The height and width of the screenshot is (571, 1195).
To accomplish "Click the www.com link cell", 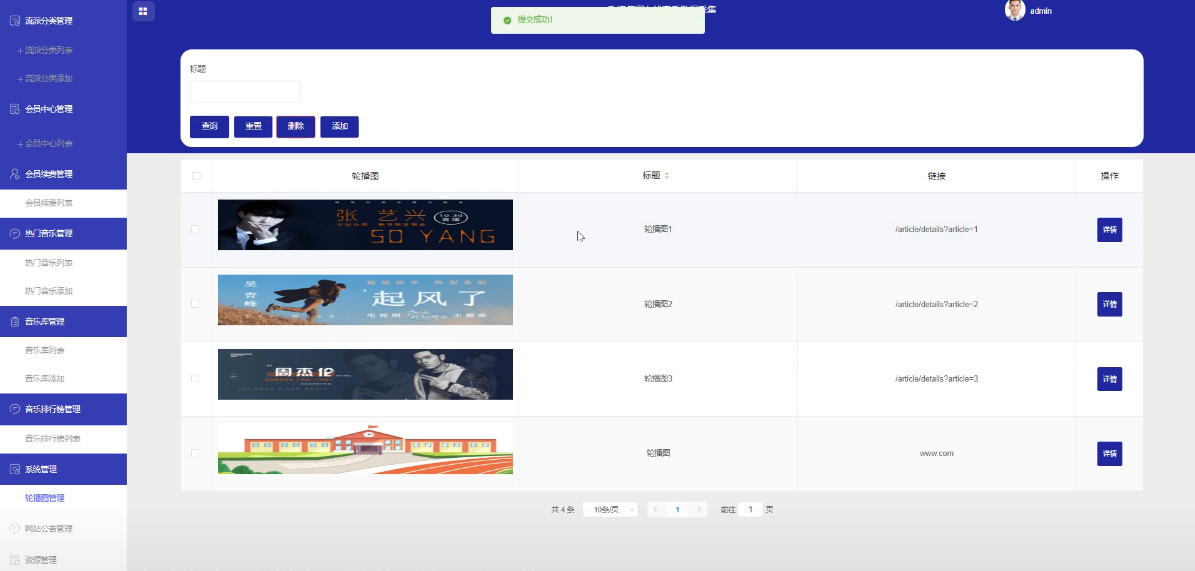I will [x=937, y=453].
